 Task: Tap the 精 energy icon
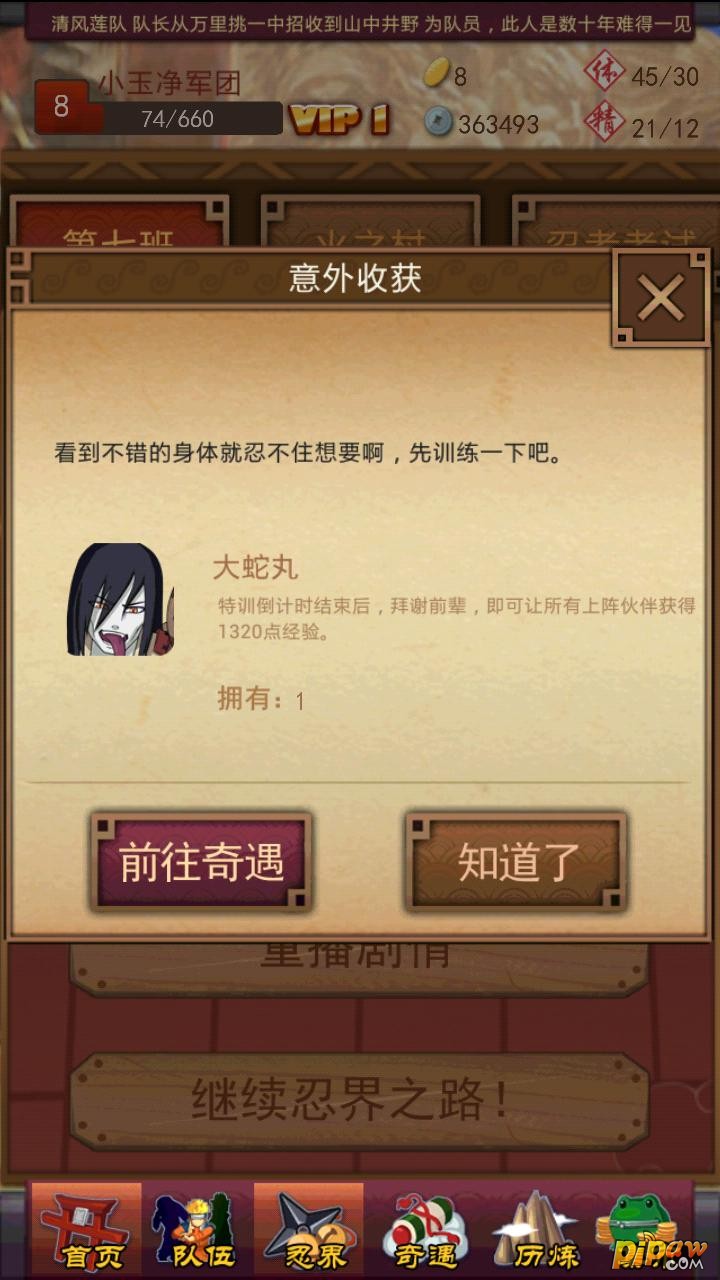604,122
